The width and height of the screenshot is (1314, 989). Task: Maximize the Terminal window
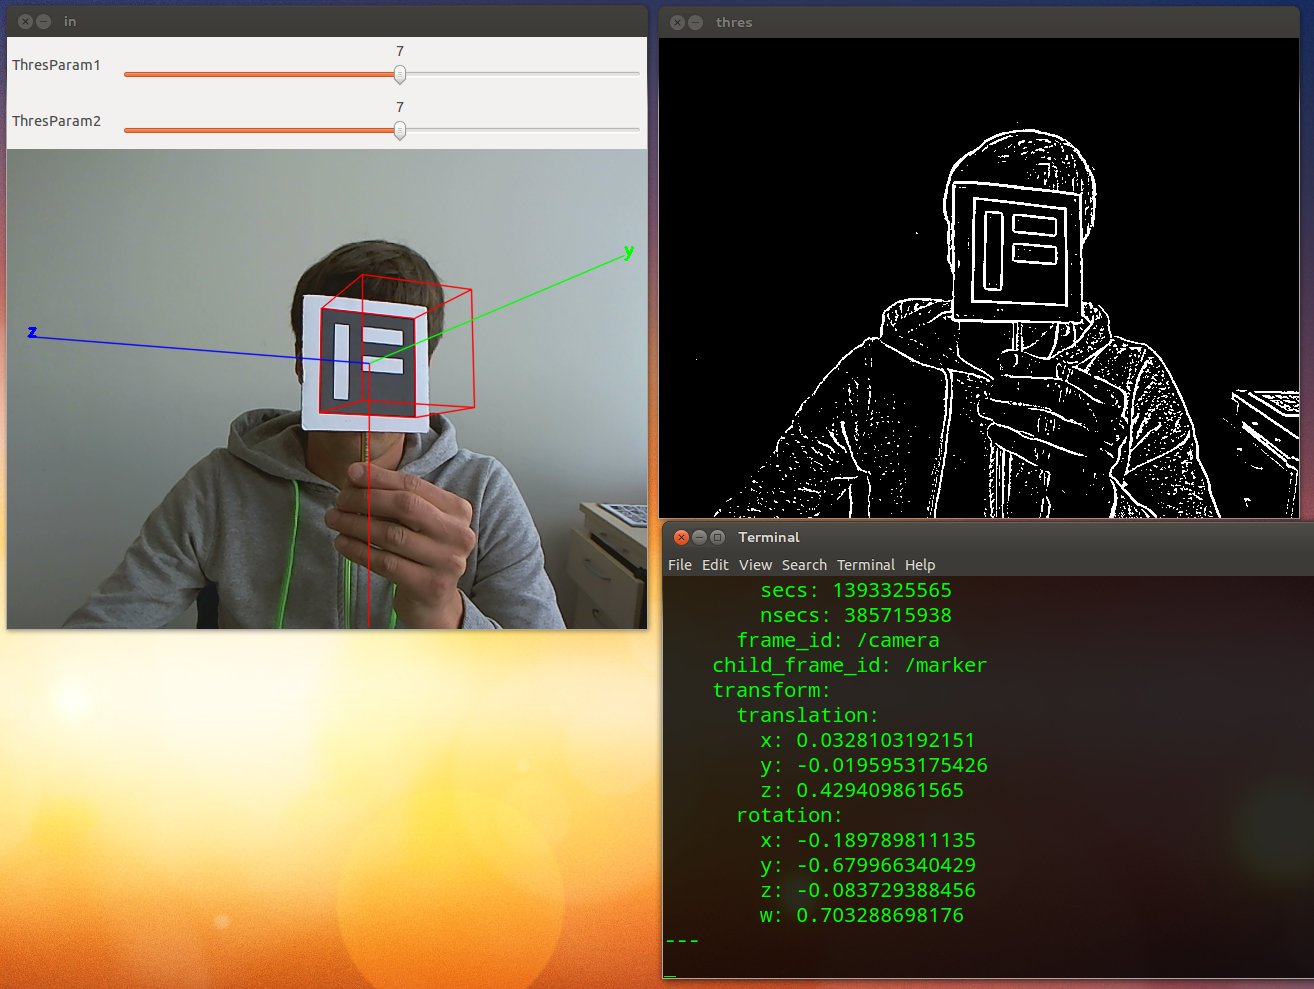[x=717, y=537]
